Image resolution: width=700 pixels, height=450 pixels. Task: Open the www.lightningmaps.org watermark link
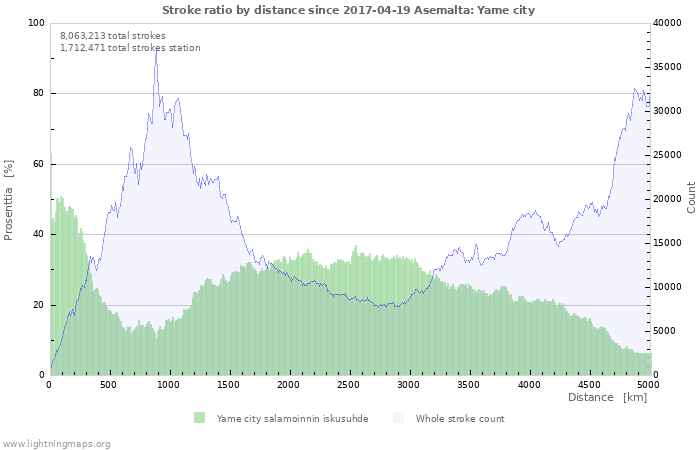(57, 443)
